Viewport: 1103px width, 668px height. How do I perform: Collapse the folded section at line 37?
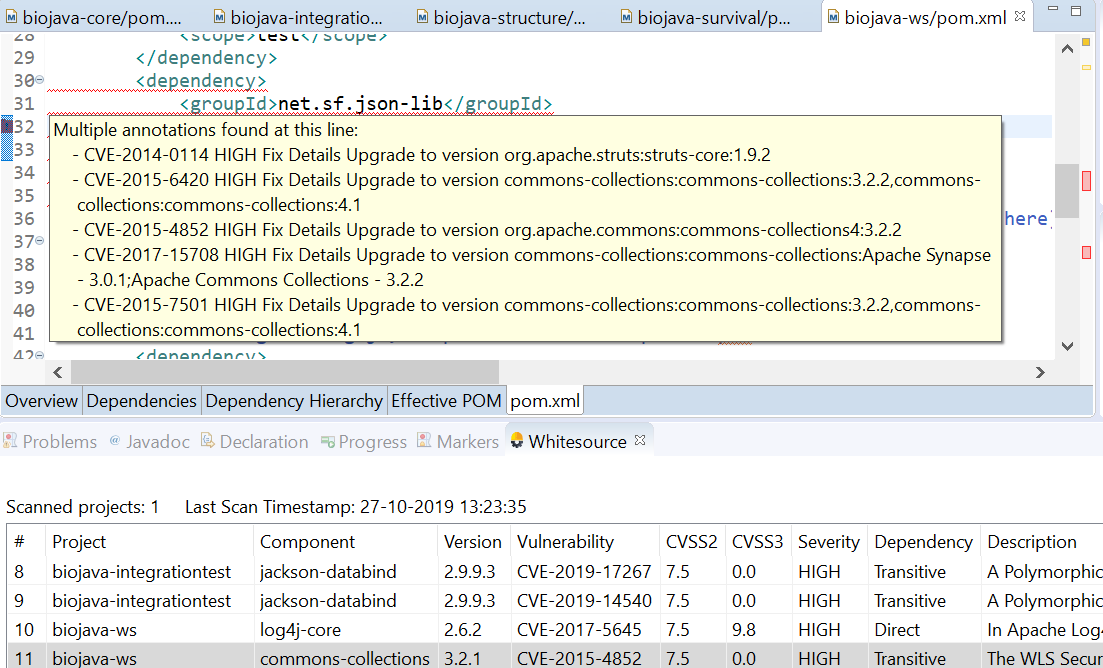pyautogui.click(x=40, y=241)
